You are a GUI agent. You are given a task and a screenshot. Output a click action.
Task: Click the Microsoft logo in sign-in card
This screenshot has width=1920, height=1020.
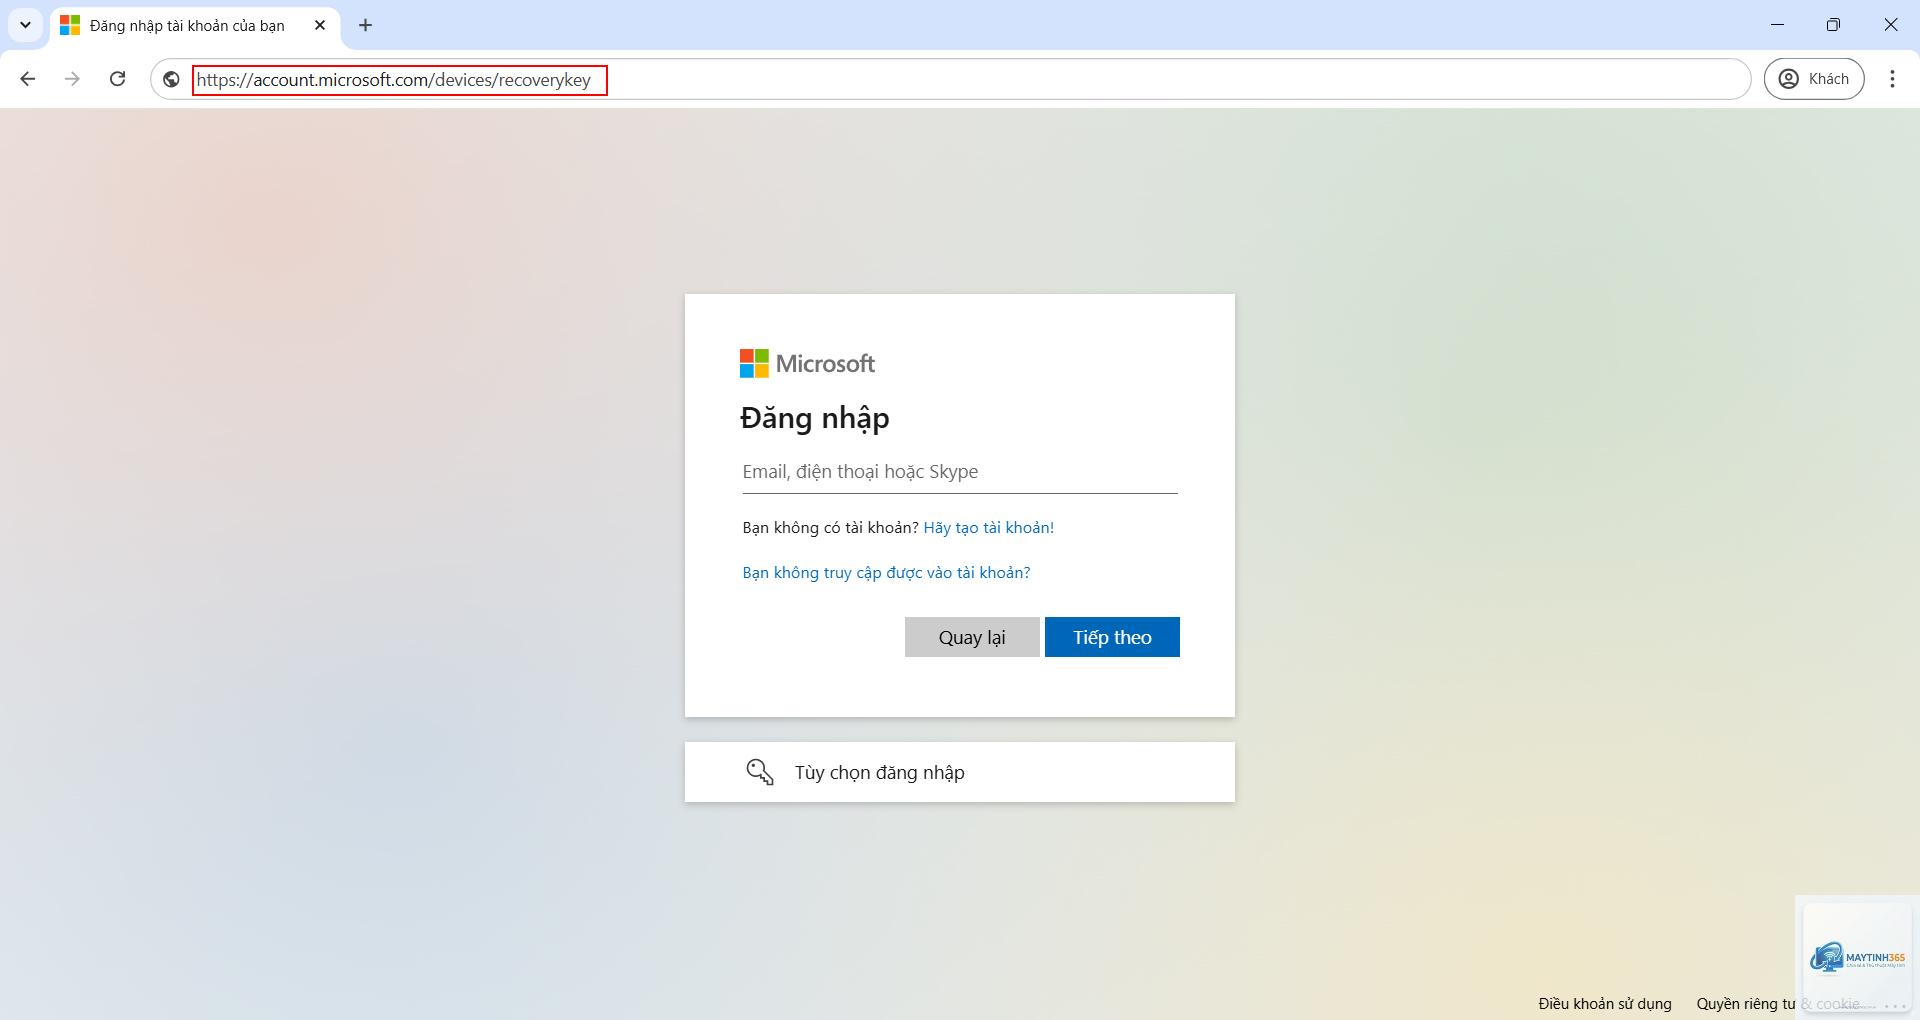[807, 363]
